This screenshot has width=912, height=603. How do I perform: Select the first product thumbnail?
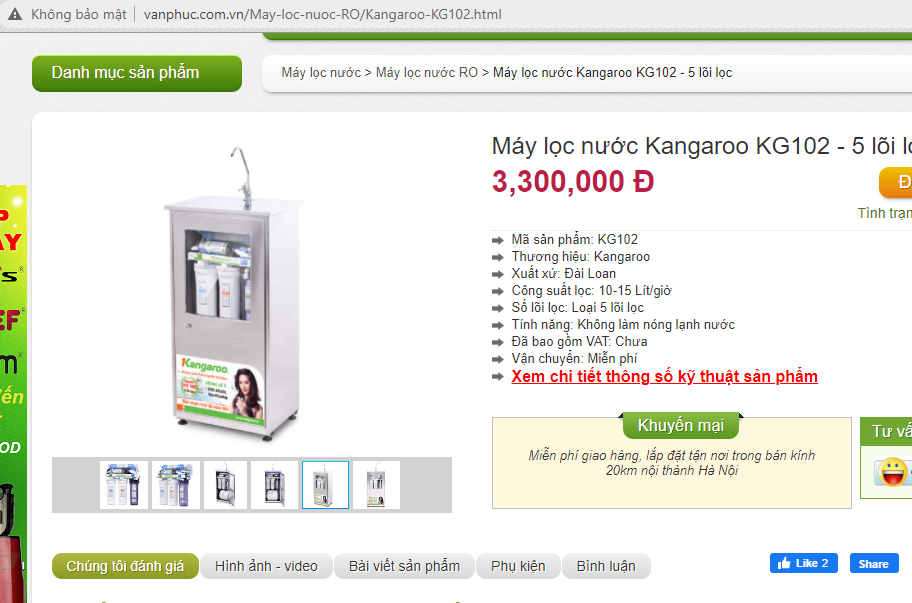[123, 485]
